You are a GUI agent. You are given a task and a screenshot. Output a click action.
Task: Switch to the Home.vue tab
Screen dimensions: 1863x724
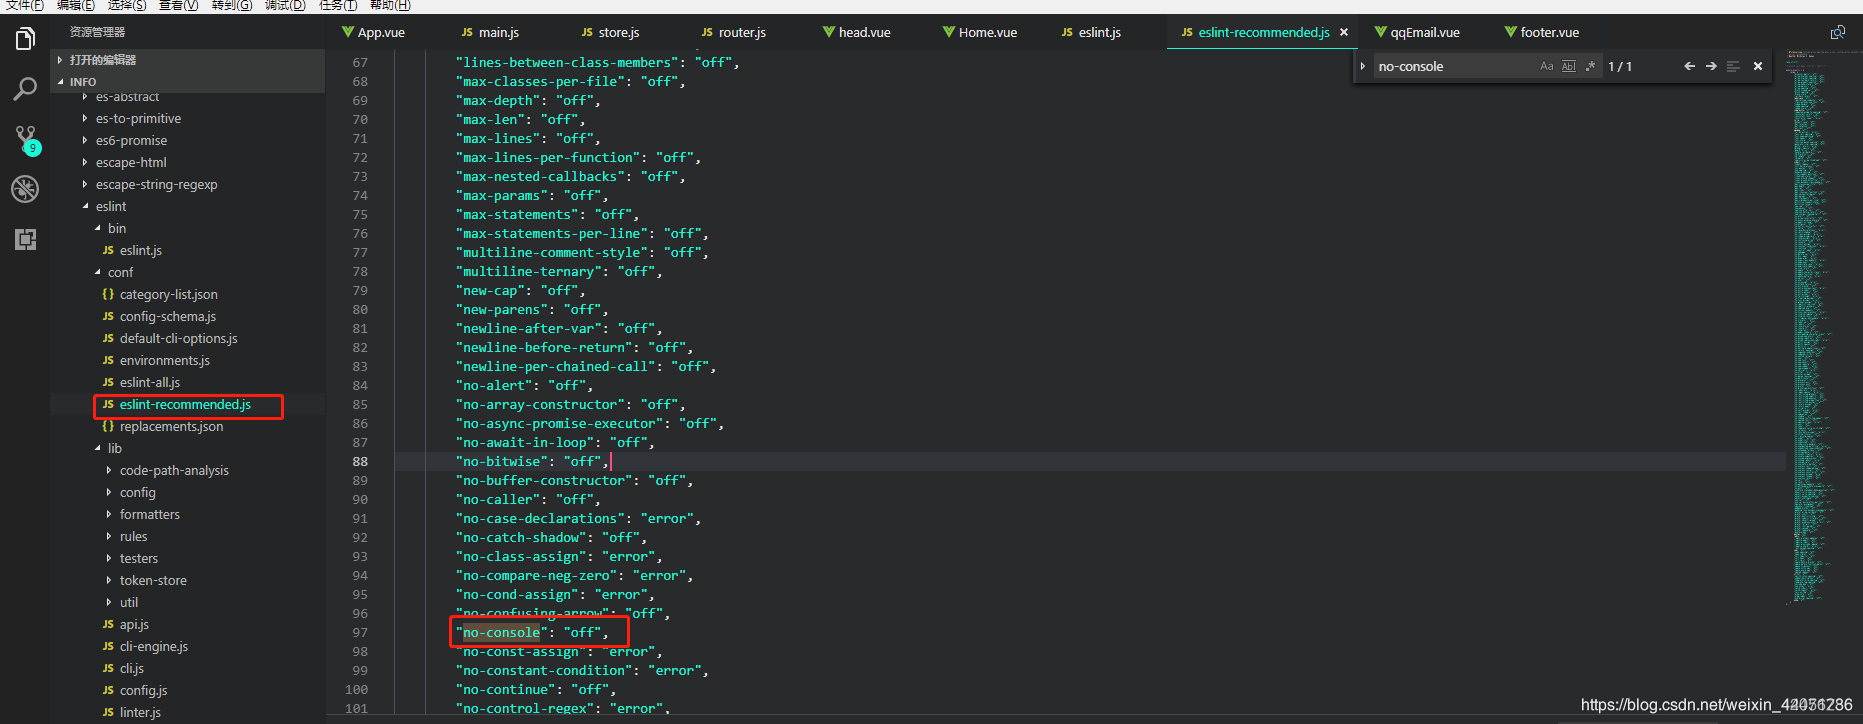tap(979, 32)
